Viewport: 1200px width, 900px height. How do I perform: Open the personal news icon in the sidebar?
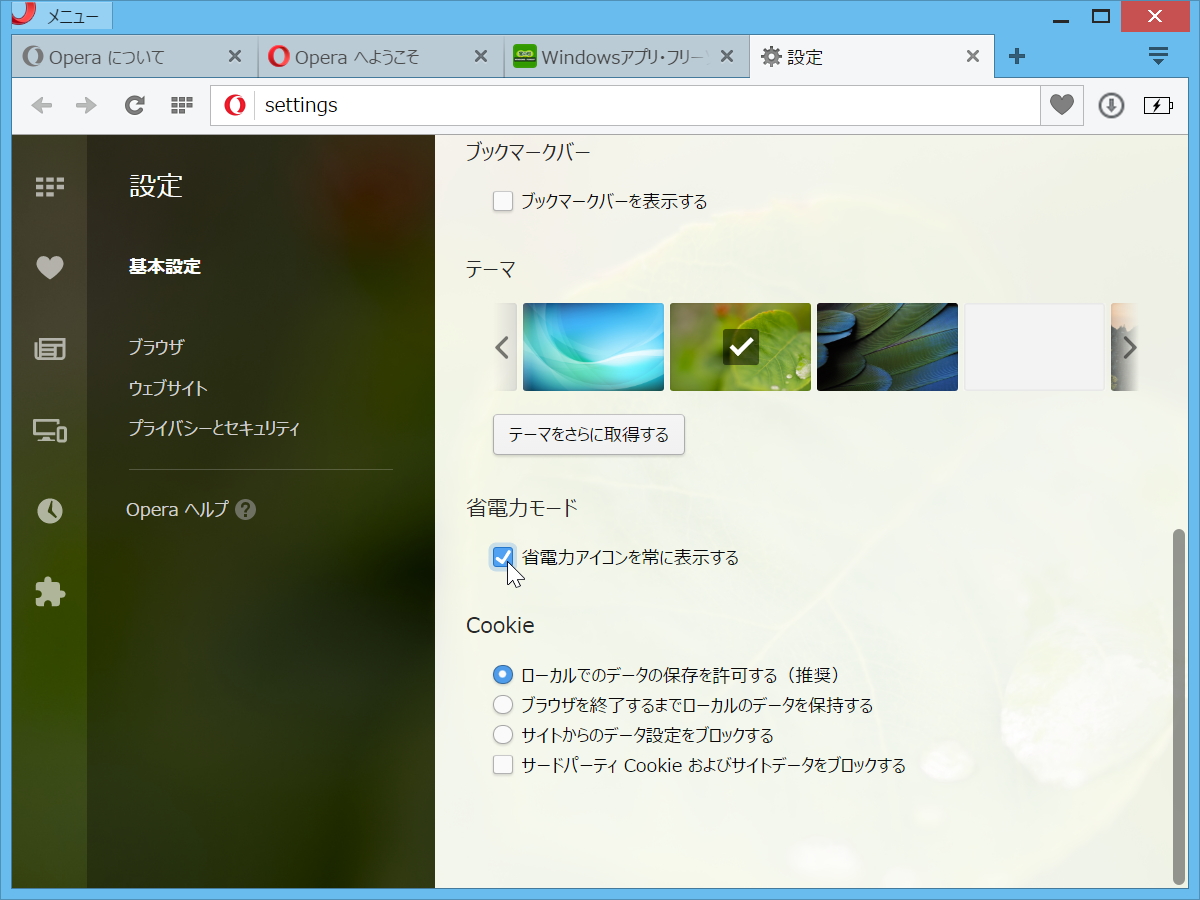pos(50,347)
